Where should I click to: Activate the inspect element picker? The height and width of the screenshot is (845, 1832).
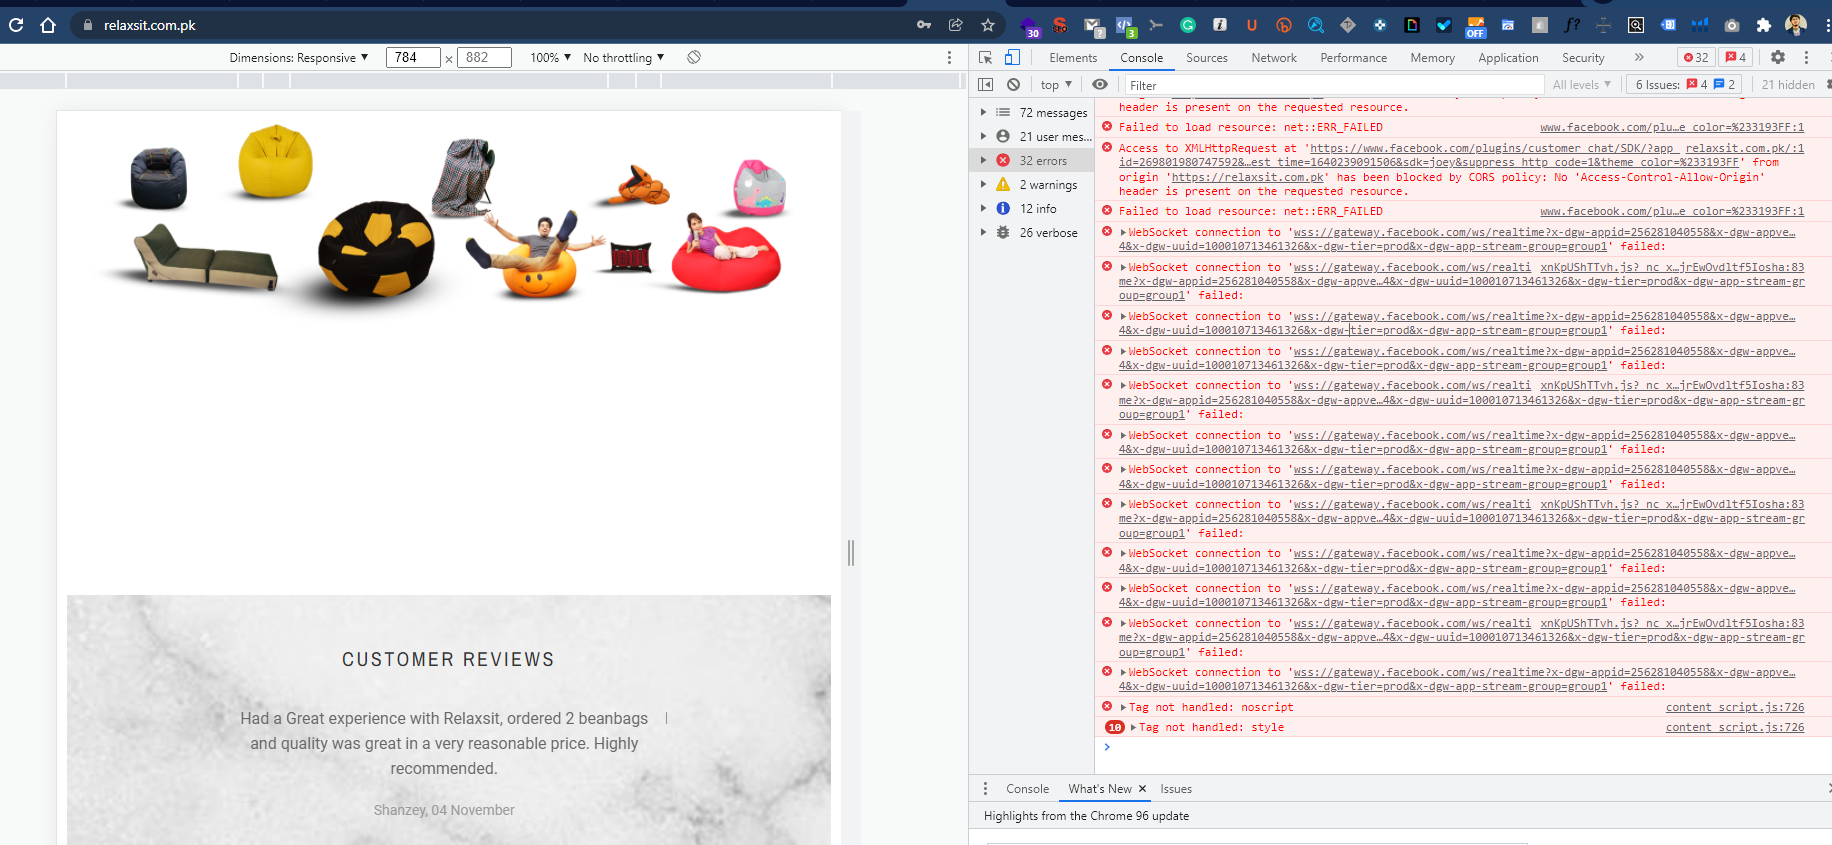[x=986, y=58]
